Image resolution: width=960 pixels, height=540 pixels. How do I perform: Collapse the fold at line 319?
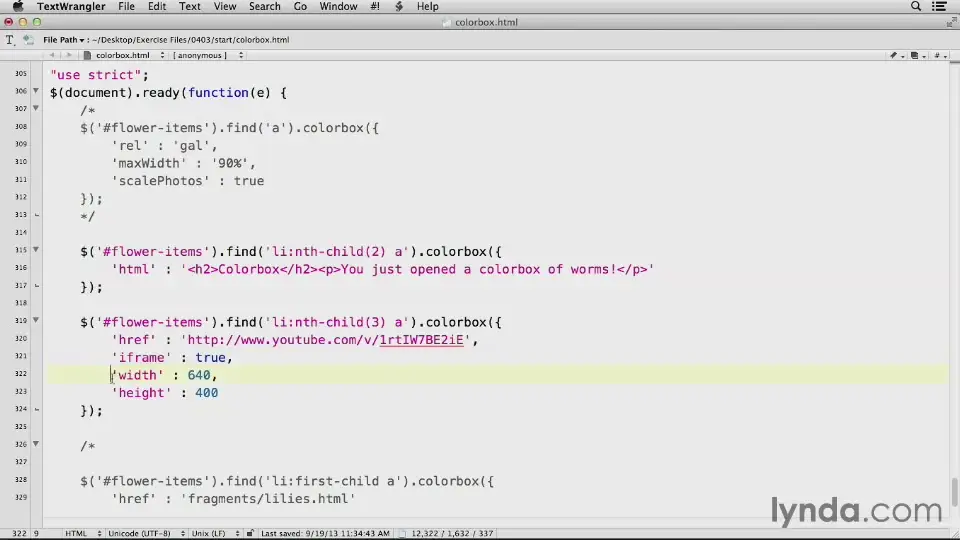[x=36, y=320]
